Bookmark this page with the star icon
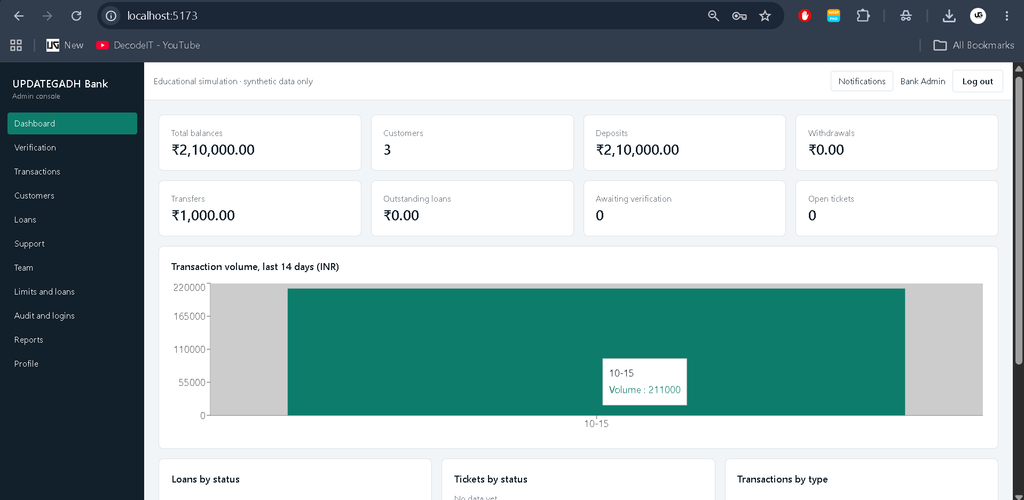Screen dimensions: 1024x500 pos(765,16)
